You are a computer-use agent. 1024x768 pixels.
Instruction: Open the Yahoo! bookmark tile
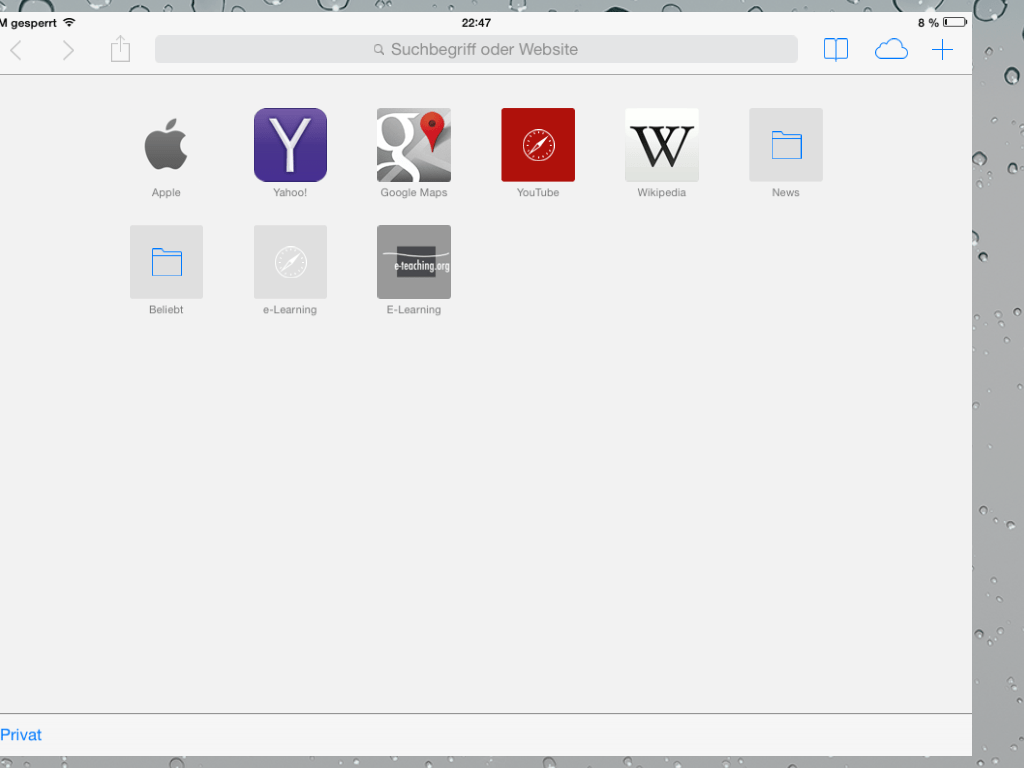coord(290,145)
